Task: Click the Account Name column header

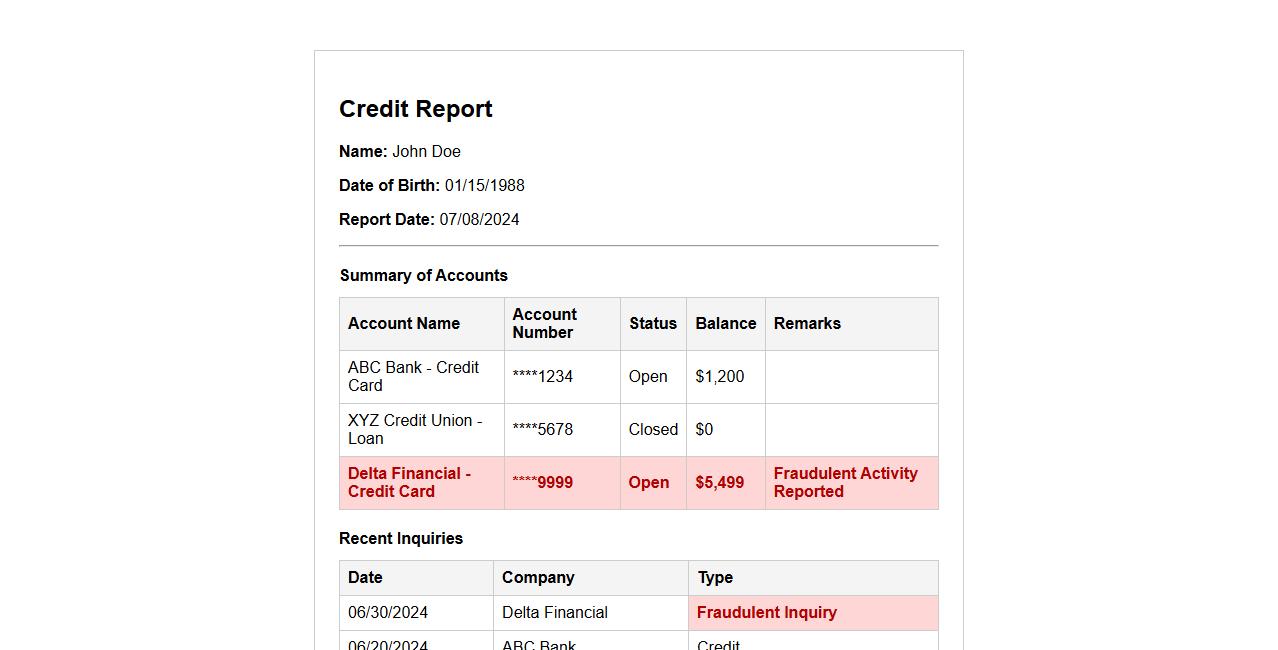Action: [x=404, y=324]
